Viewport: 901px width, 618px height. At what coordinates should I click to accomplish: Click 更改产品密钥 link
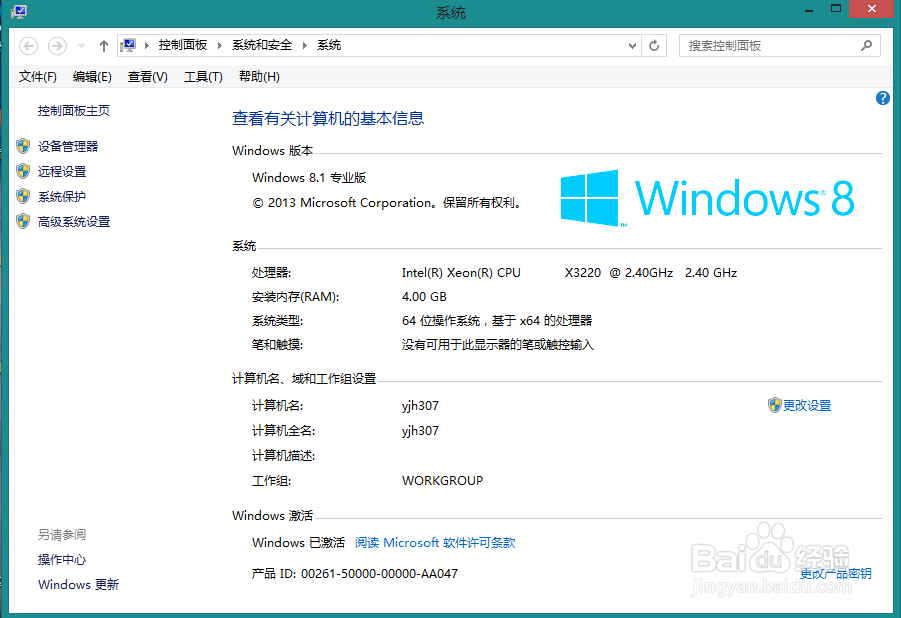835,573
